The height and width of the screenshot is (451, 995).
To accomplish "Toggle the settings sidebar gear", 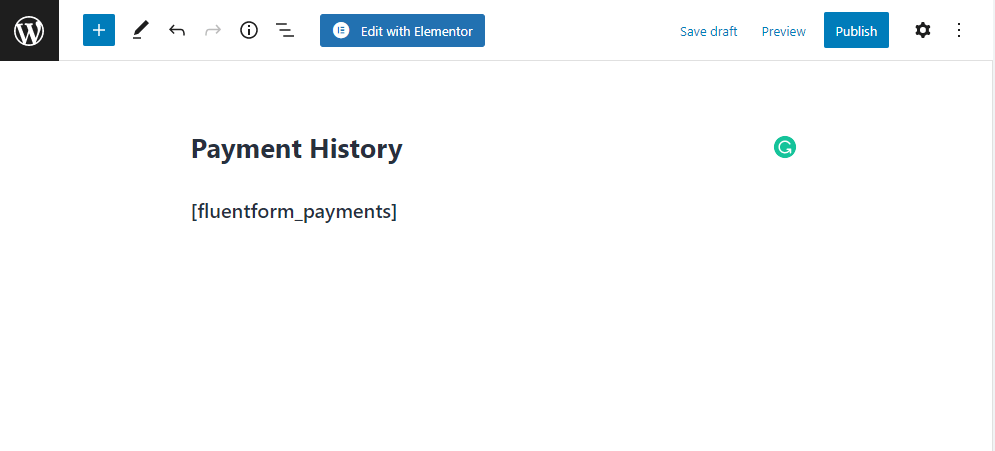I will coord(923,31).
